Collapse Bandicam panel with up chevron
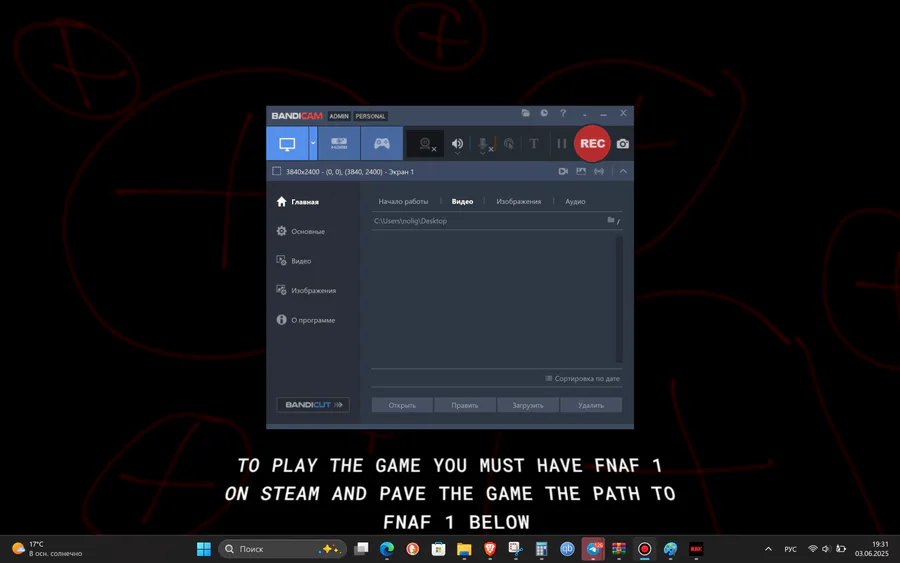Image resolution: width=900 pixels, height=563 pixels. 623,171
